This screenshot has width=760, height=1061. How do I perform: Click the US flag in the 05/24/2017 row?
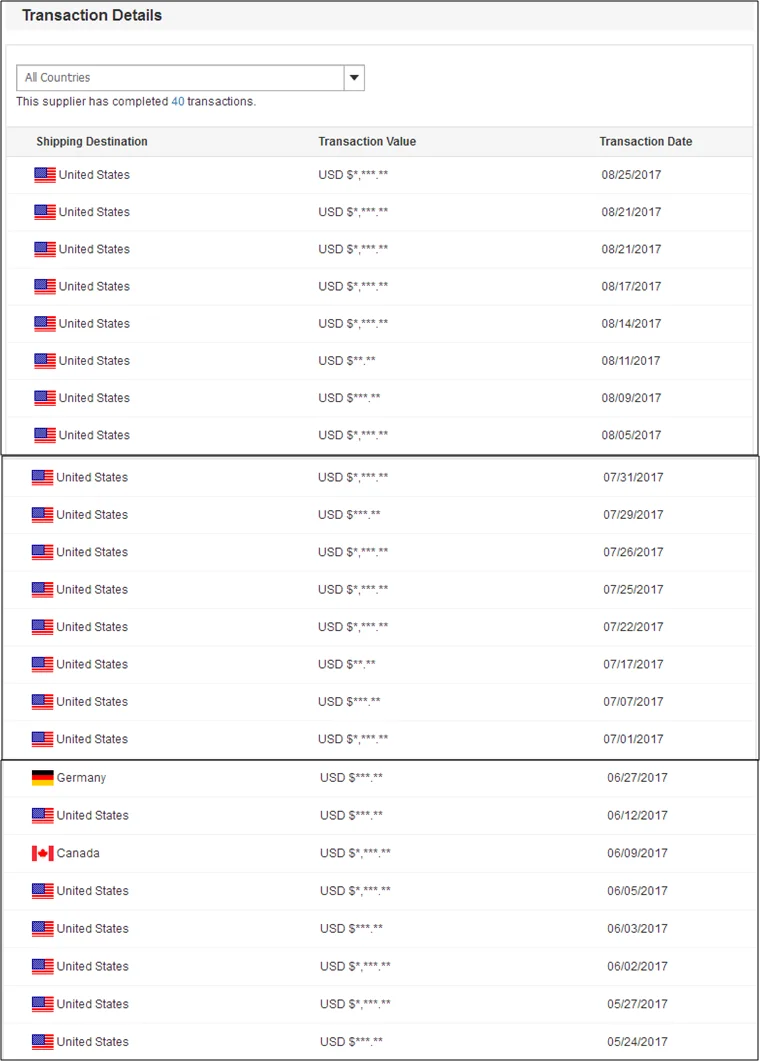tap(42, 1042)
